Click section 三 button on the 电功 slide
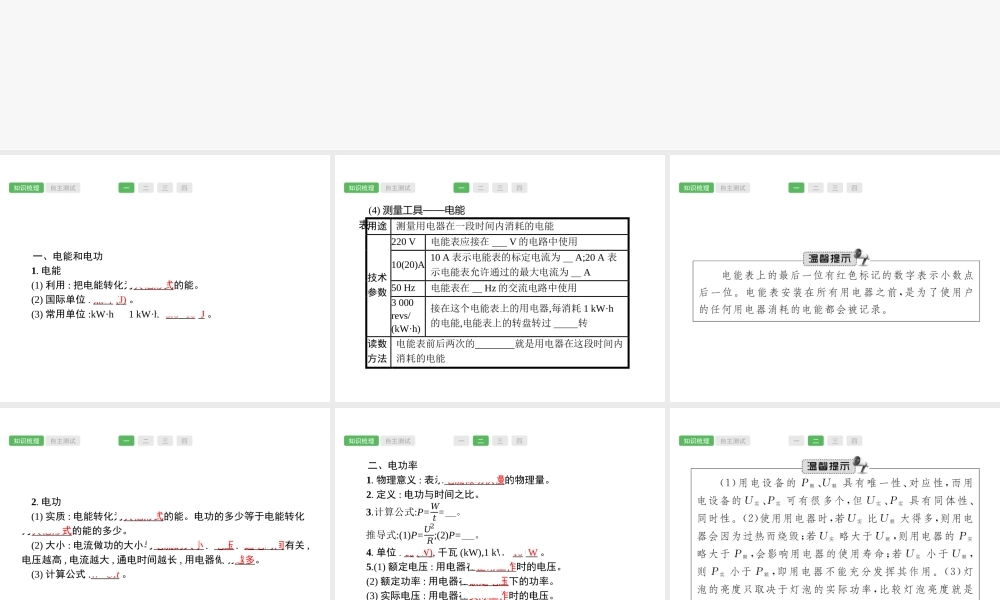 [x=165, y=441]
